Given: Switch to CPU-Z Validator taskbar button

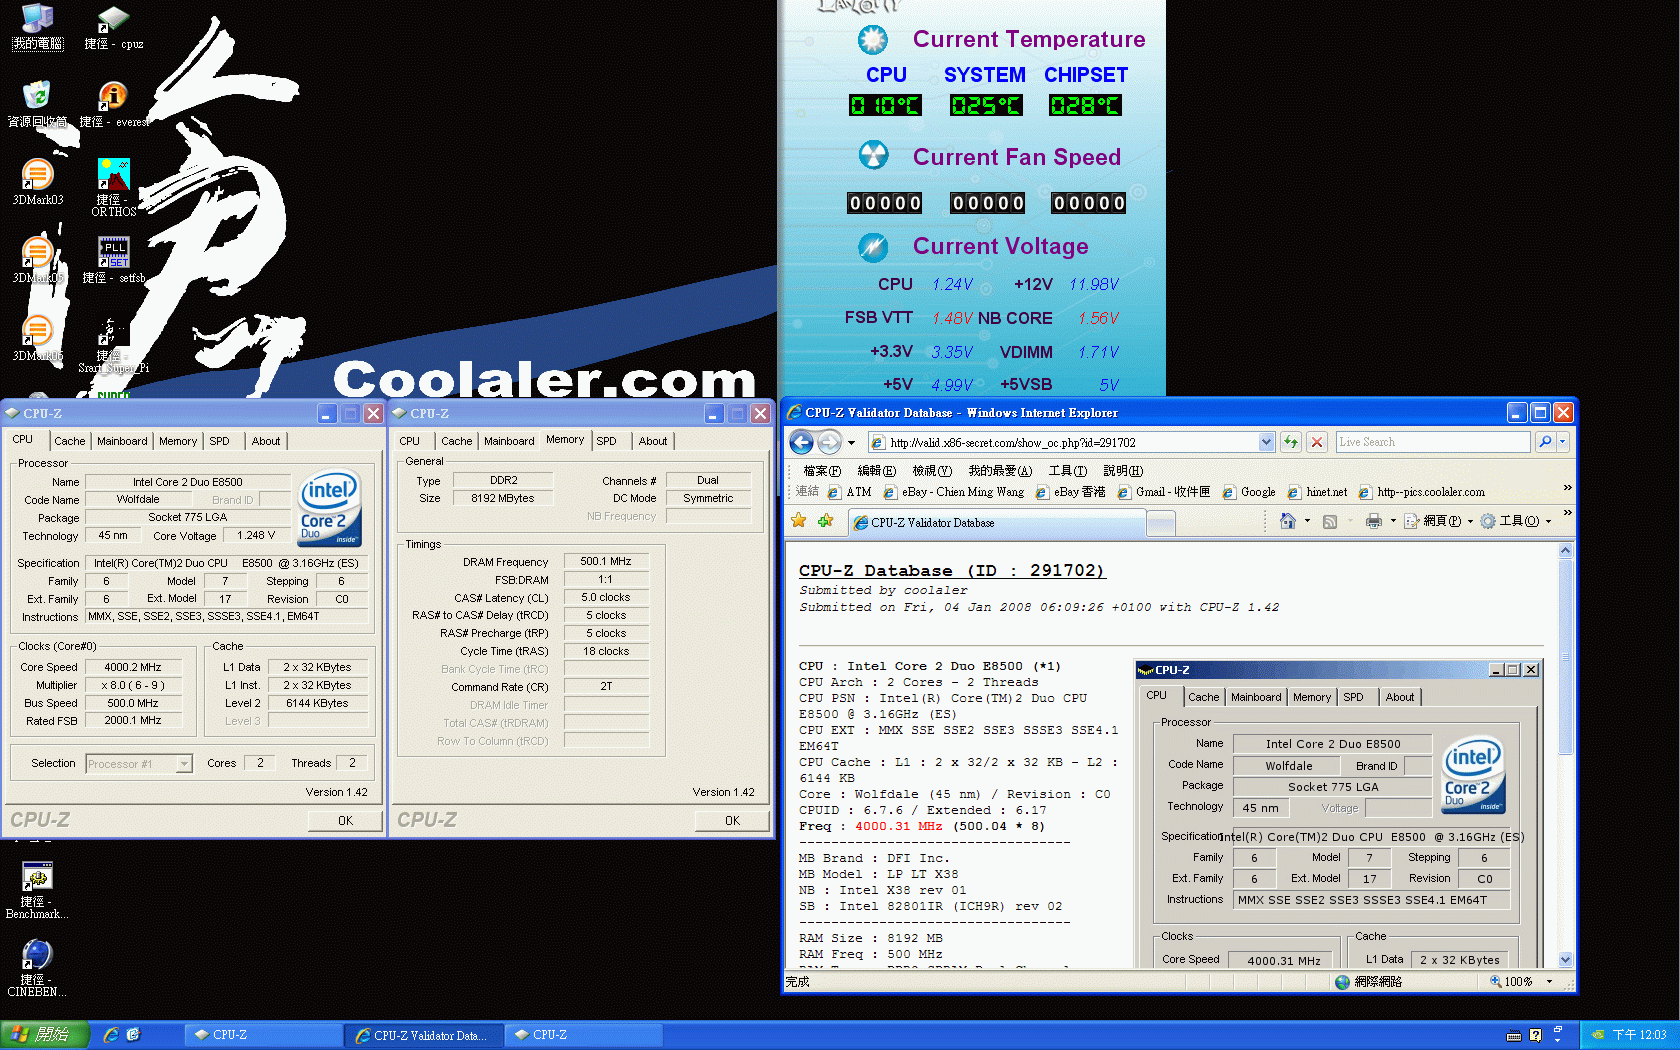Looking at the screenshot, I should (422, 1036).
